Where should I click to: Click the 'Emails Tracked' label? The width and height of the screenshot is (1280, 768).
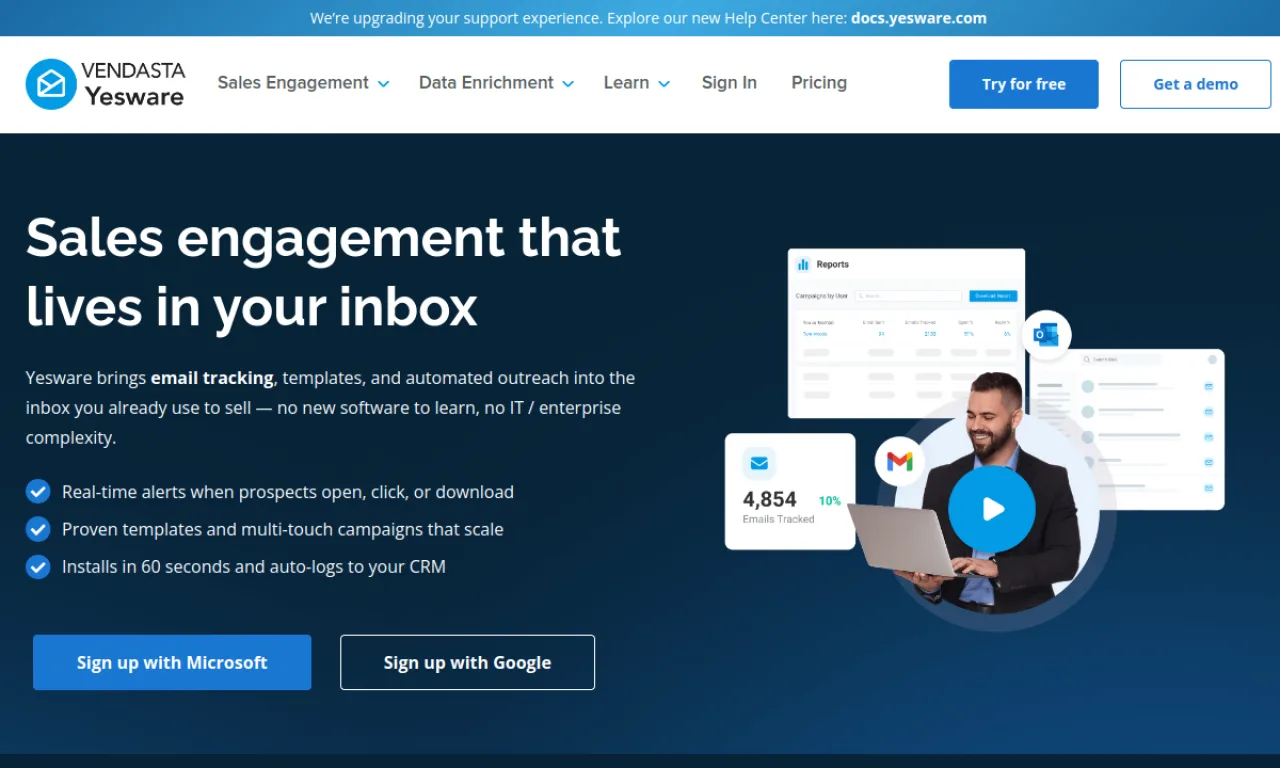tap(778, 519)
